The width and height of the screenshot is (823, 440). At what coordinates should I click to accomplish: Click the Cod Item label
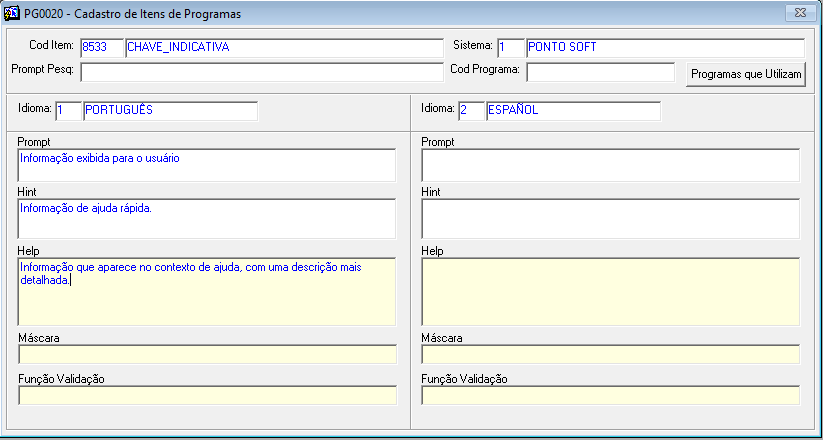pyautogui.click(x=51, y=45)
